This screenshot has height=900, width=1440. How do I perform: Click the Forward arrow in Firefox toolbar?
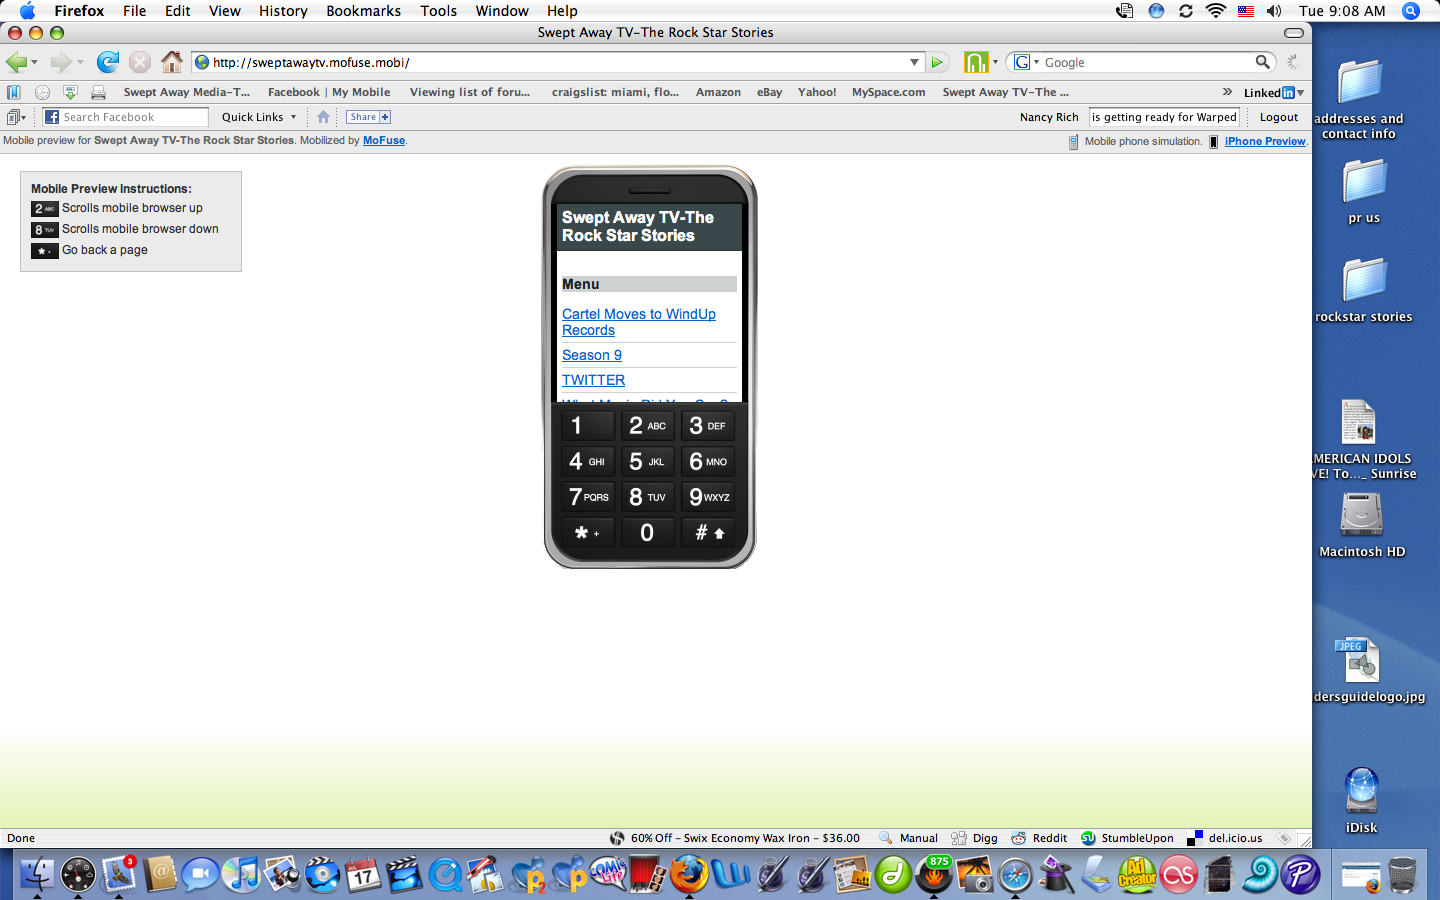[61, 62]
